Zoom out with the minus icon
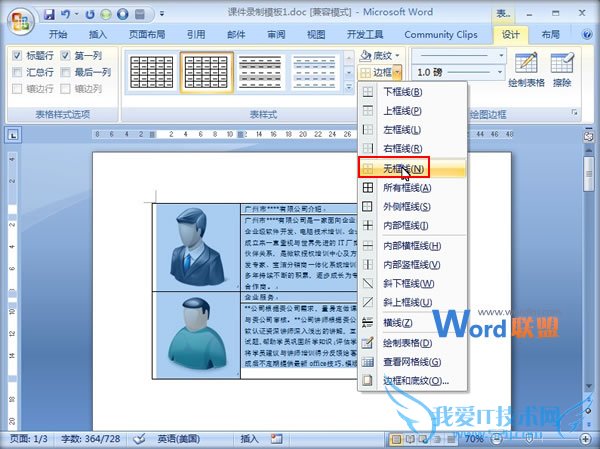The width and height of the screenshot is (600, 449). click(496, 438)
